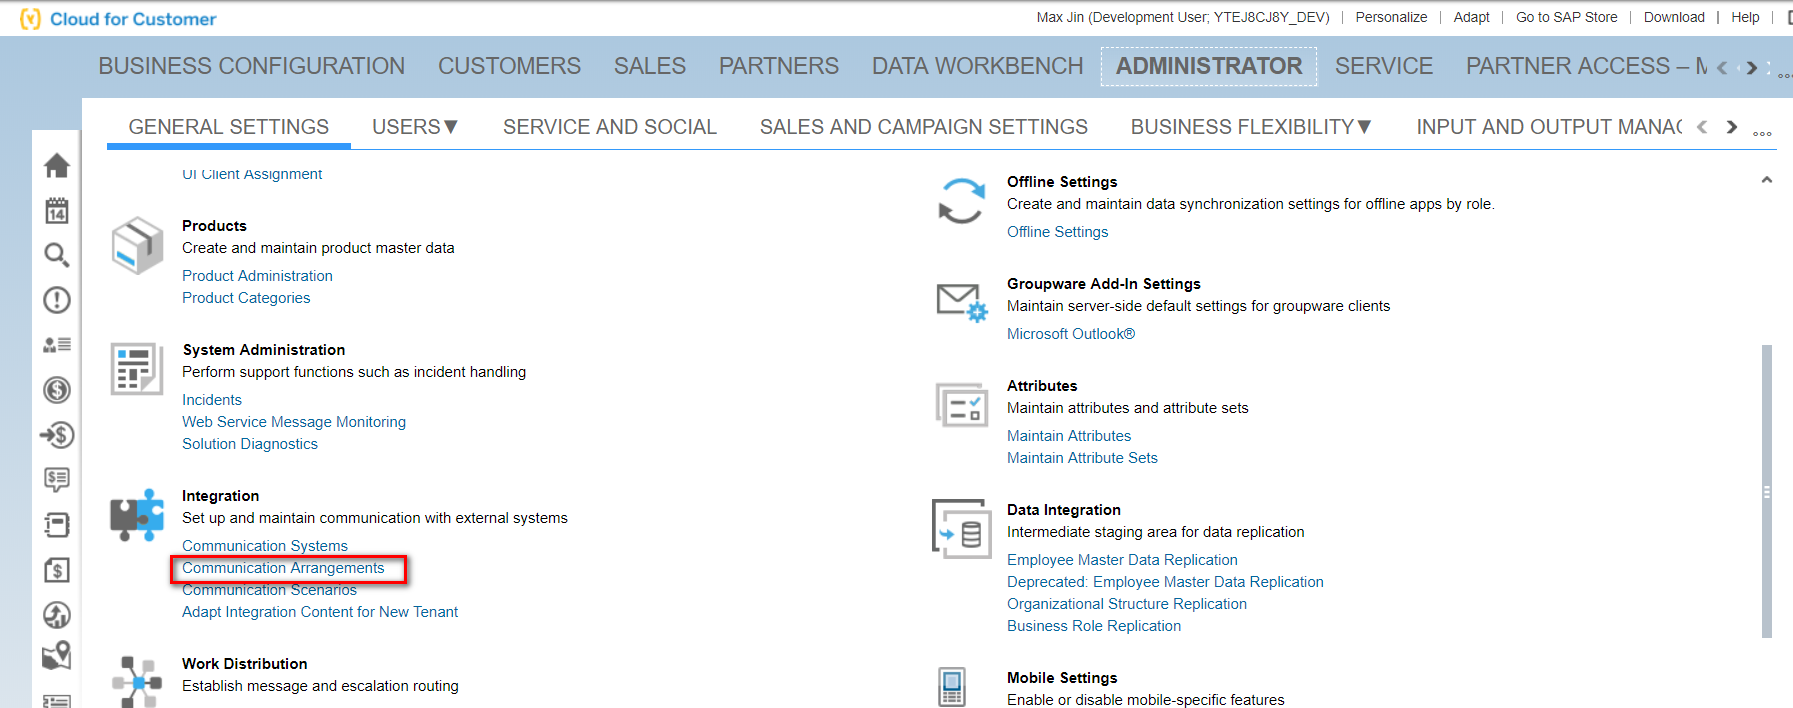Click the vertical scrollbar on the right
Image resolution: width=1793 pixels, height=708 pixels.
(1767, 490)
